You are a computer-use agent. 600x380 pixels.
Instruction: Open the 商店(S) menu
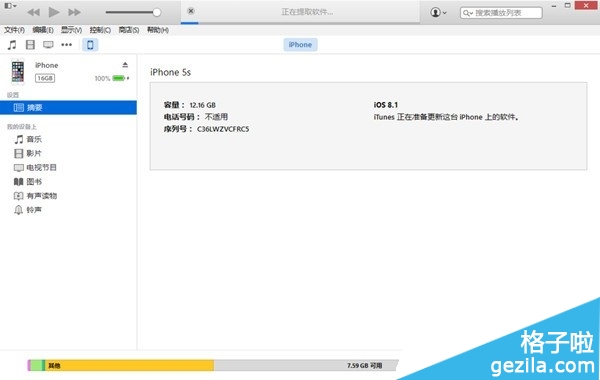[x=129, y=30]
